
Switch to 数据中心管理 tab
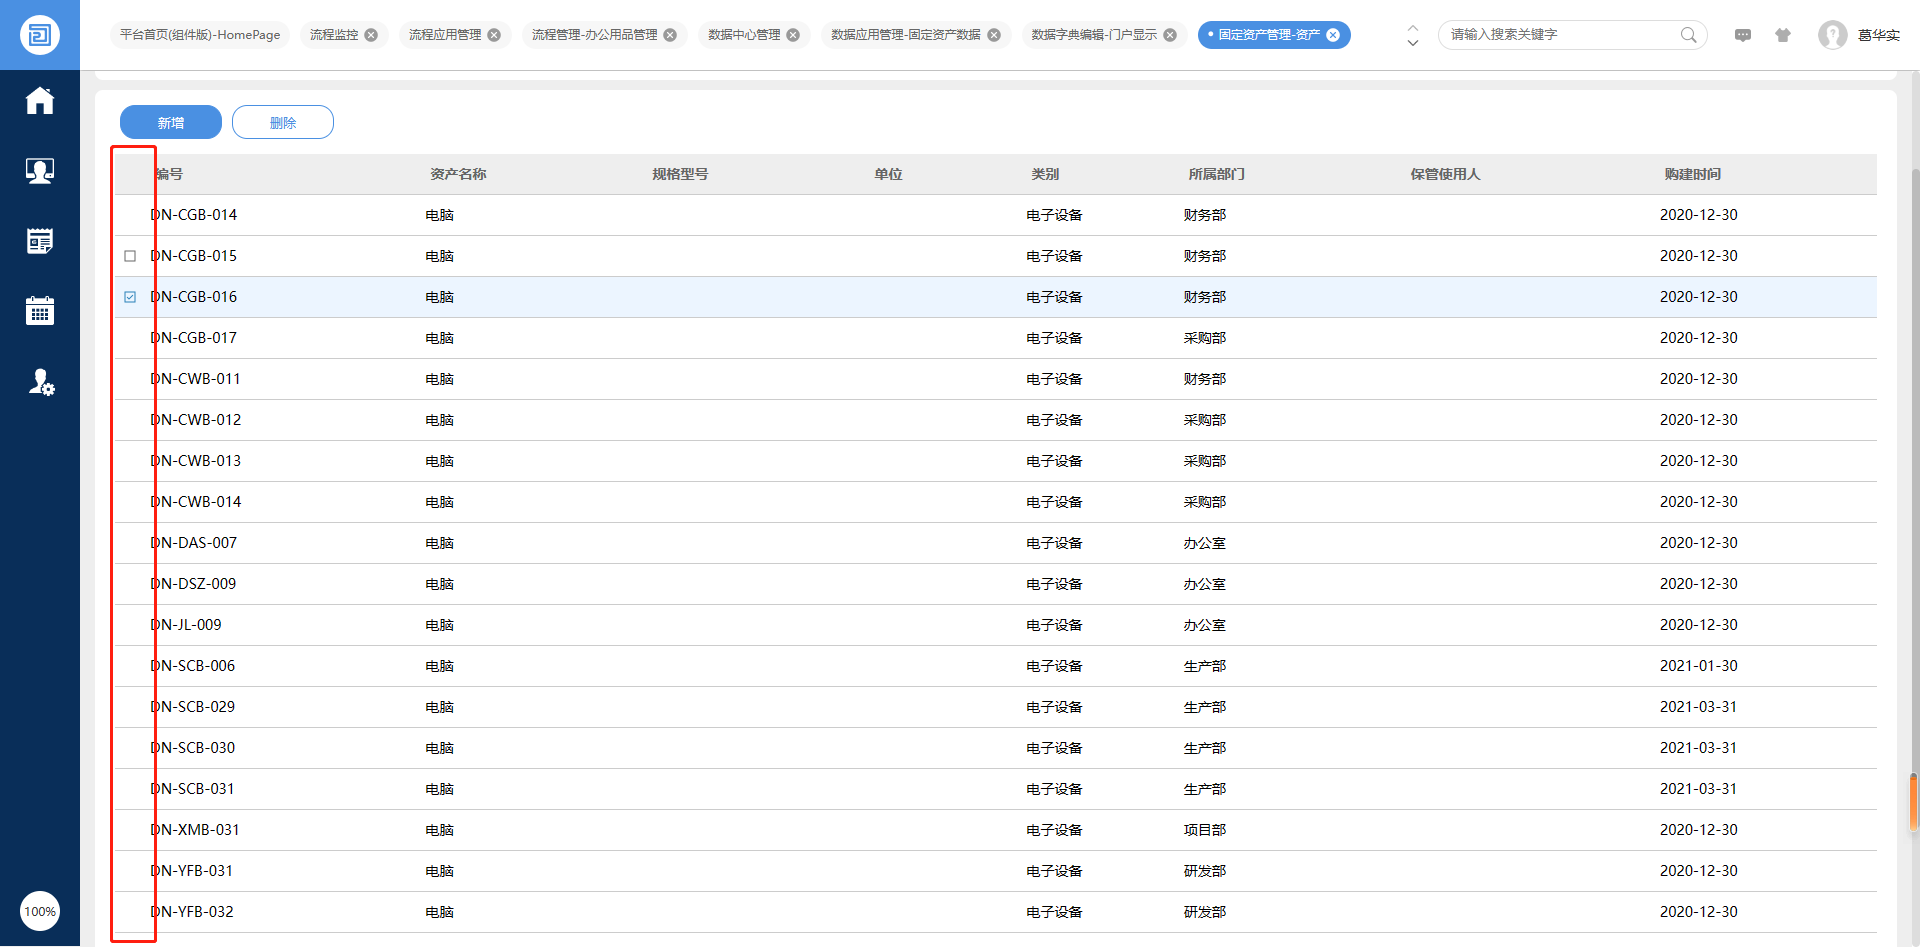(x=743, y=35)
